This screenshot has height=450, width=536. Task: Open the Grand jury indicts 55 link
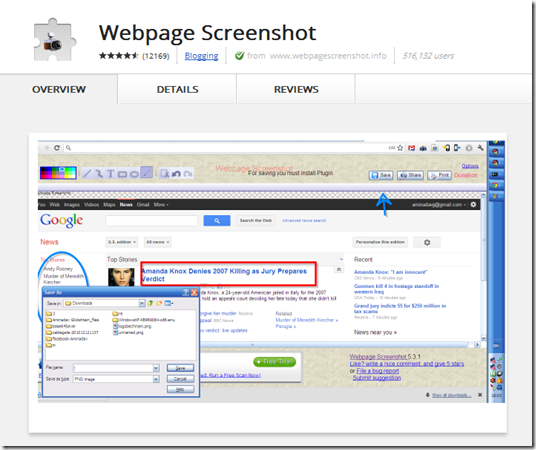400,308
